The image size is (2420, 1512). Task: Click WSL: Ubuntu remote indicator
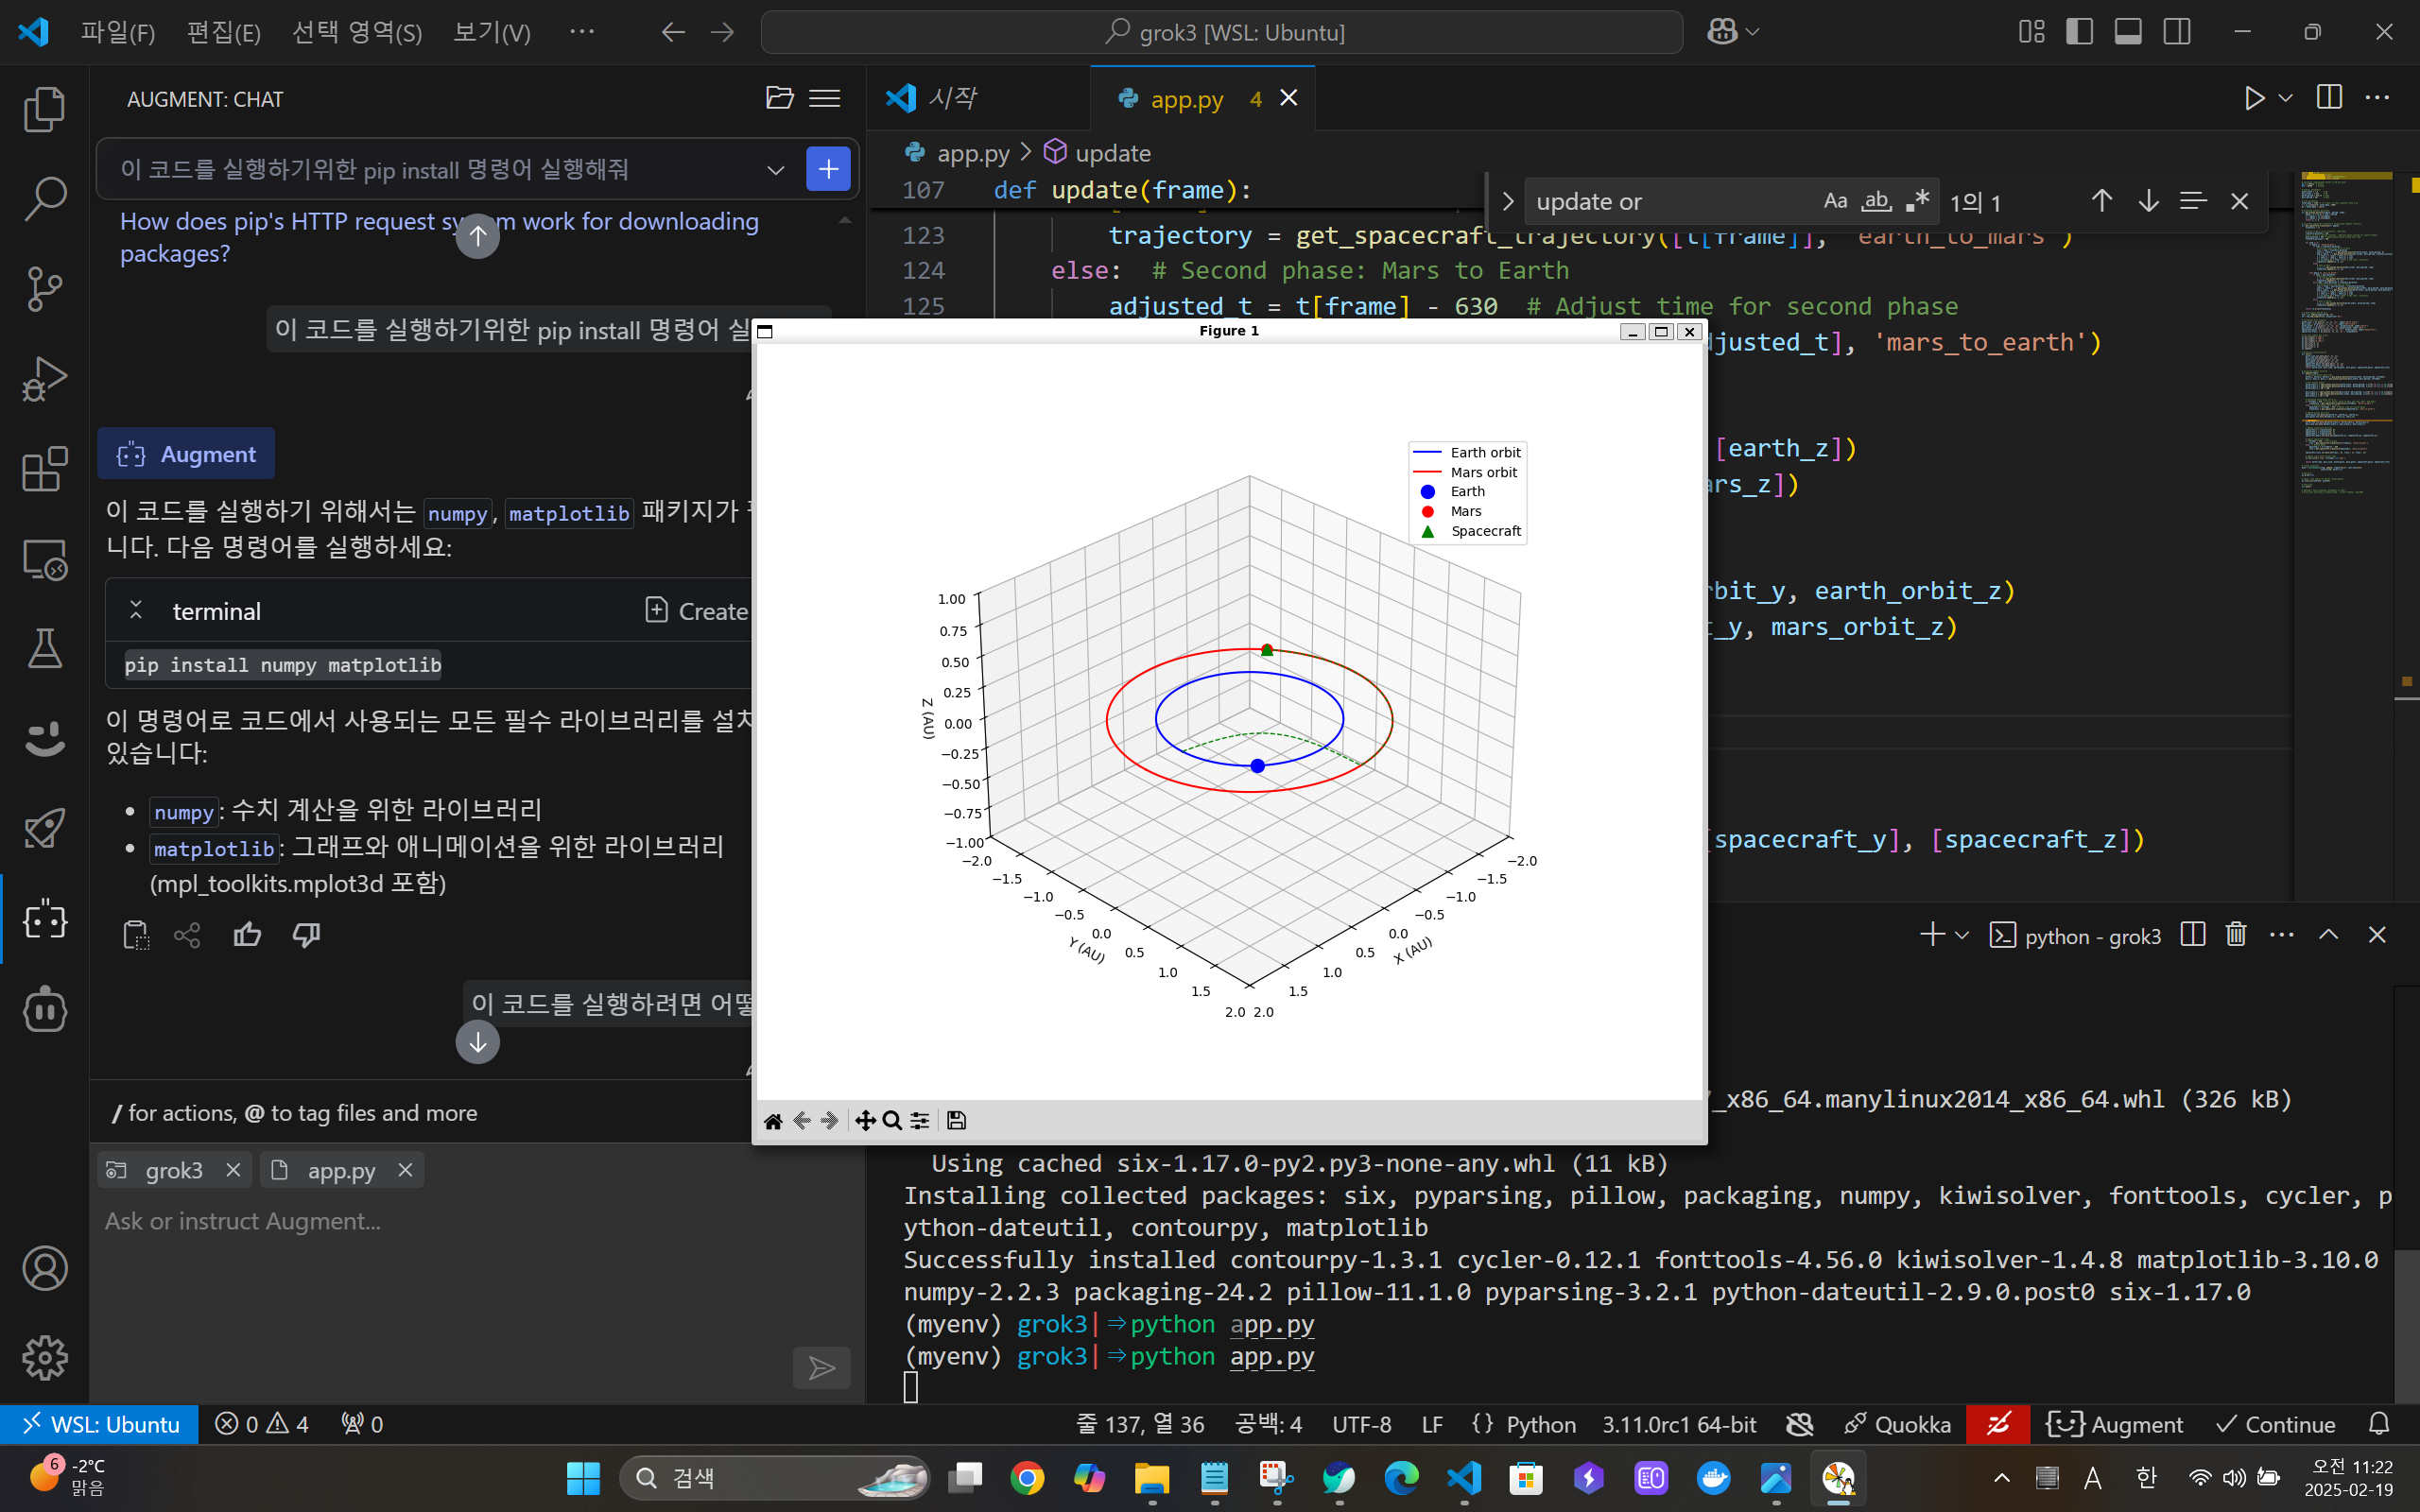pos(100,1424)
